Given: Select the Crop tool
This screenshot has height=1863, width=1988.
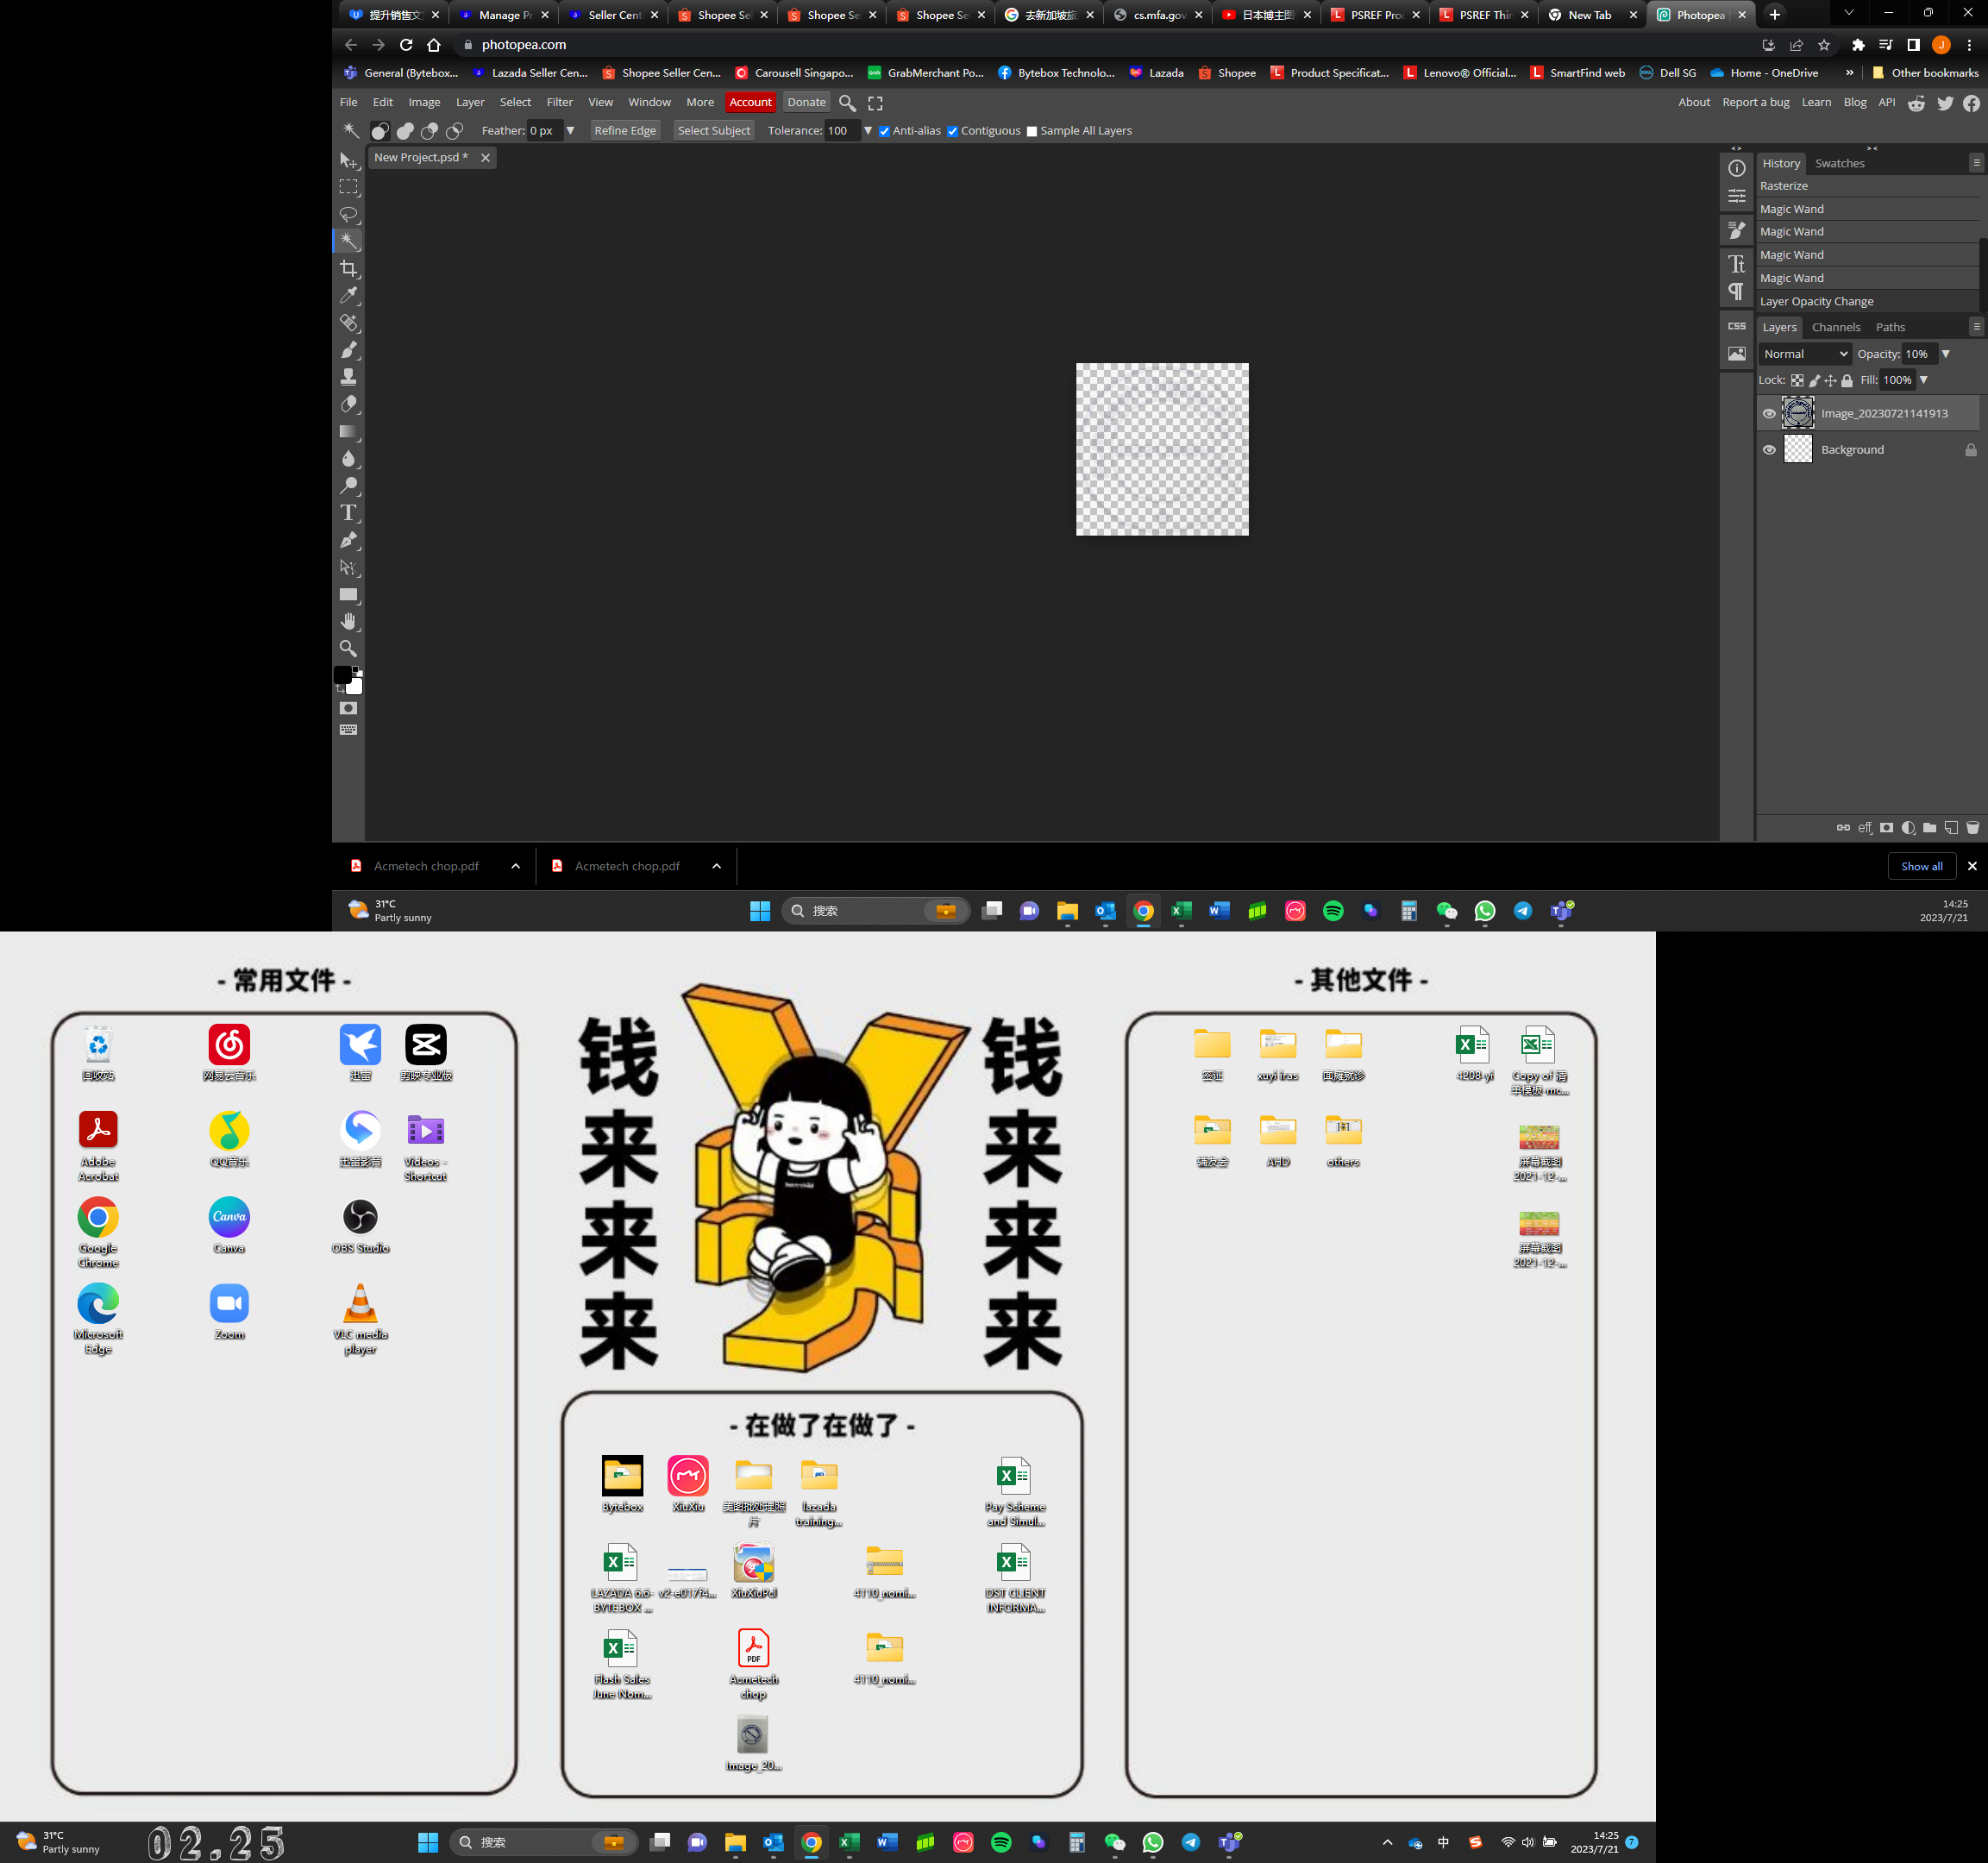Looking at the screenshot, I should tap(348, 268).
